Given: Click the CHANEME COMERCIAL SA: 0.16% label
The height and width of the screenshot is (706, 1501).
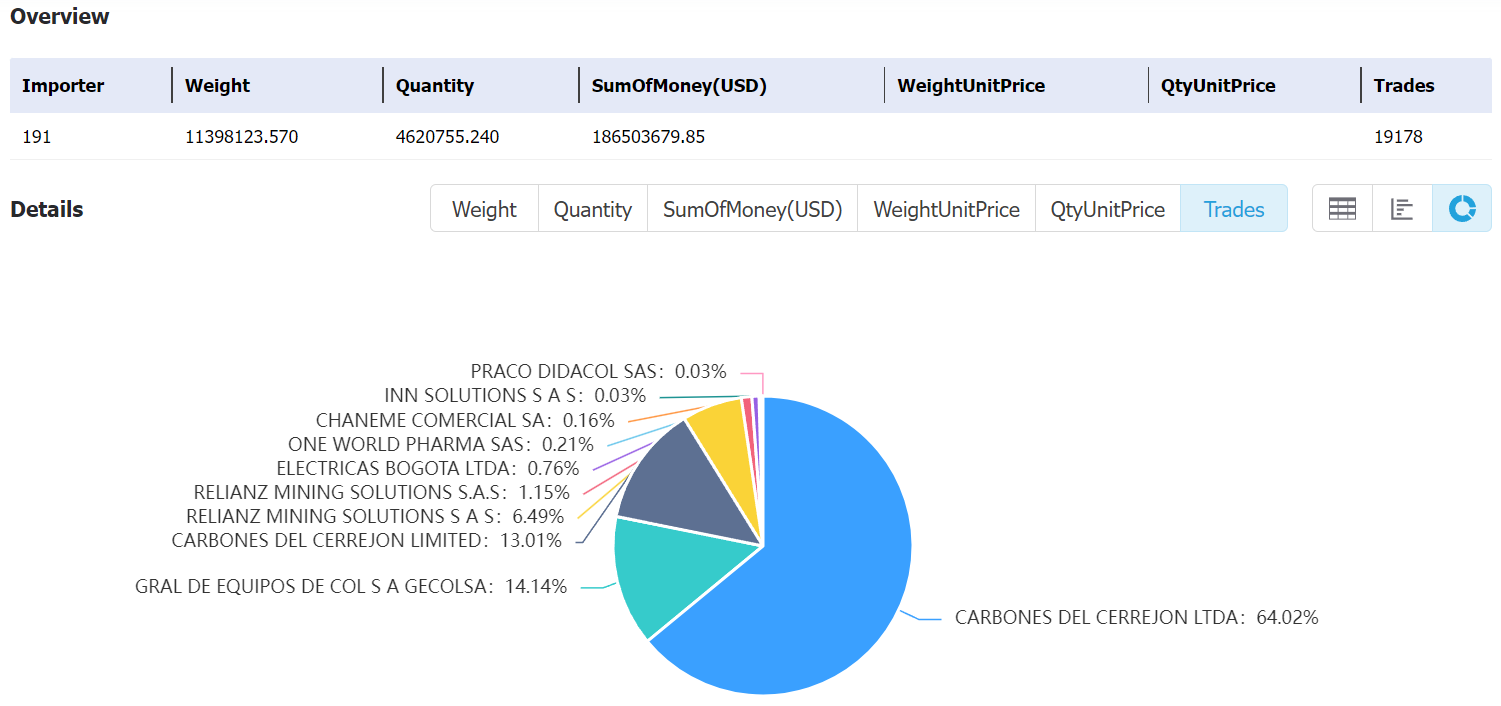Looking at the screenshot, I should [x=465, y=420].
